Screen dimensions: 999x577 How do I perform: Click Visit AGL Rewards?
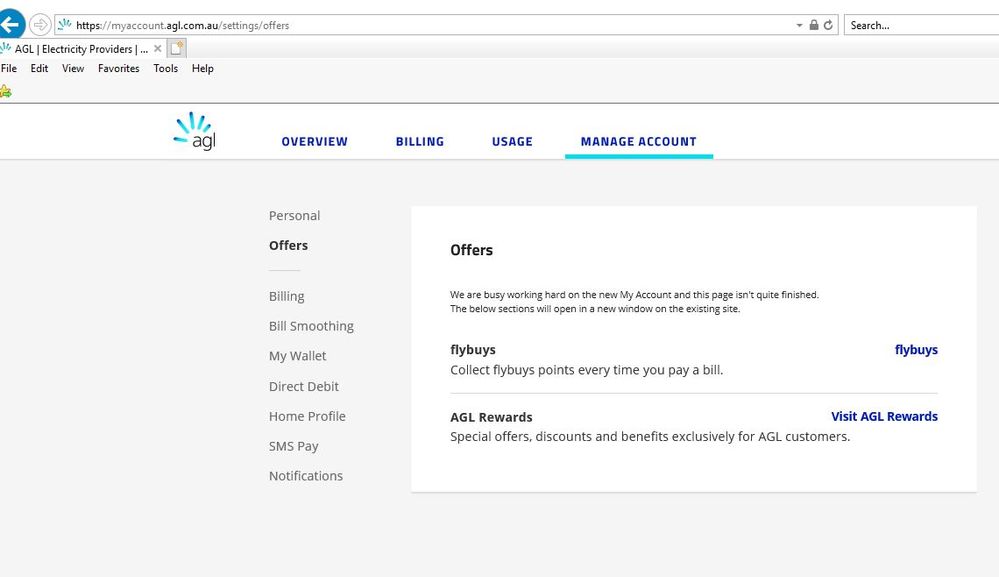click(x=884, y=416)
